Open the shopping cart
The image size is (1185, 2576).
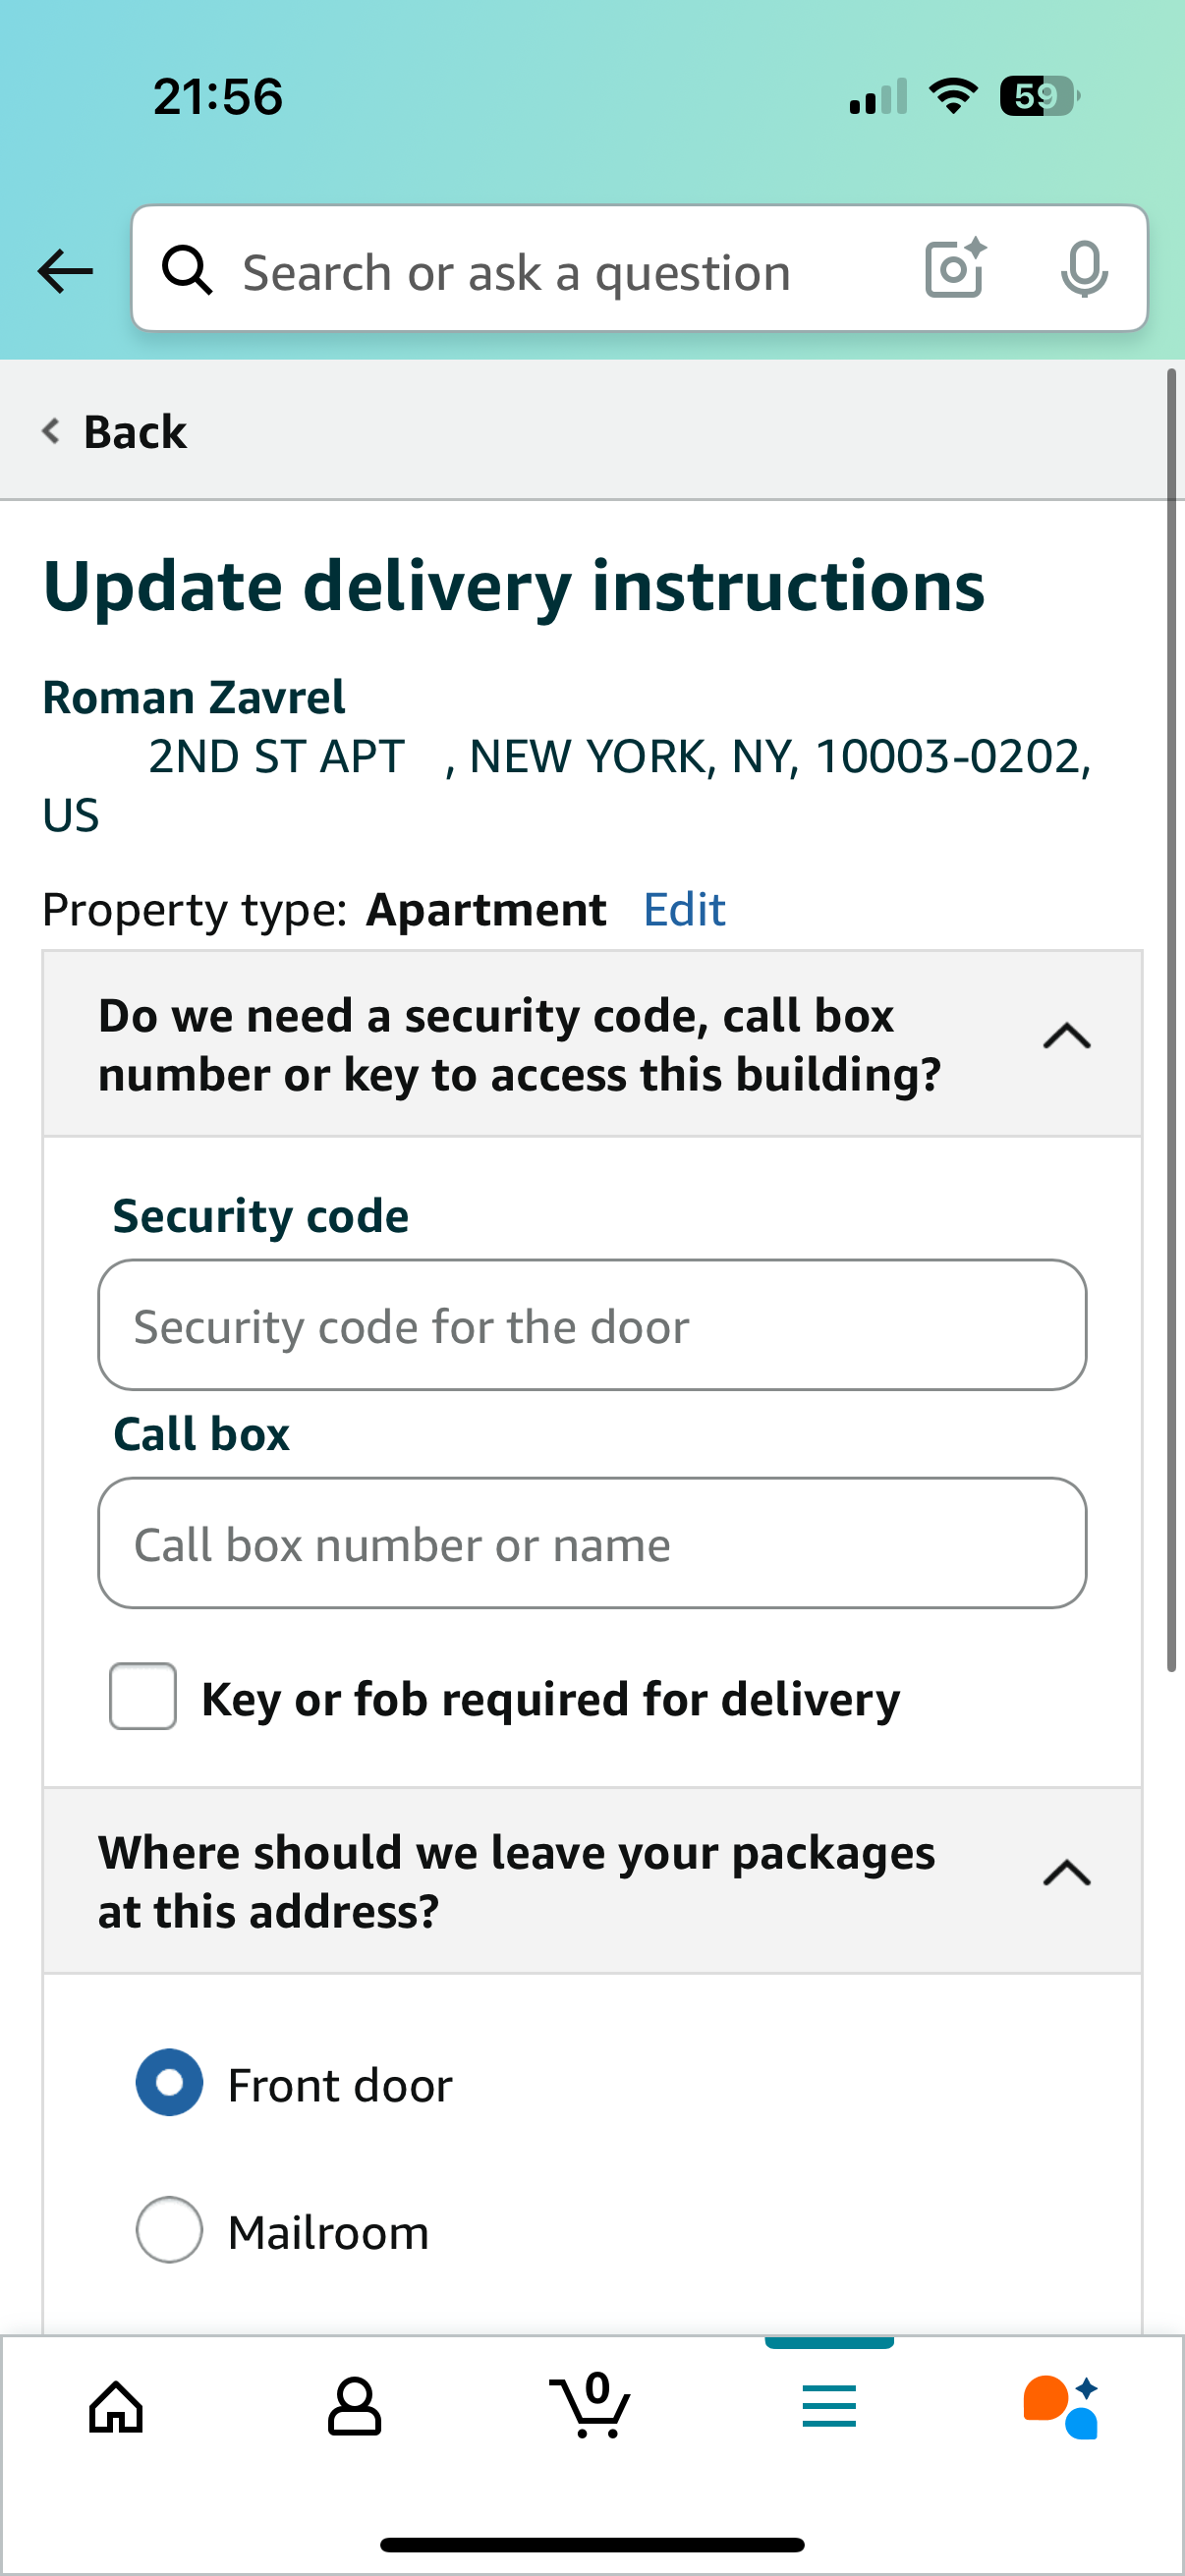[591, 2405]
